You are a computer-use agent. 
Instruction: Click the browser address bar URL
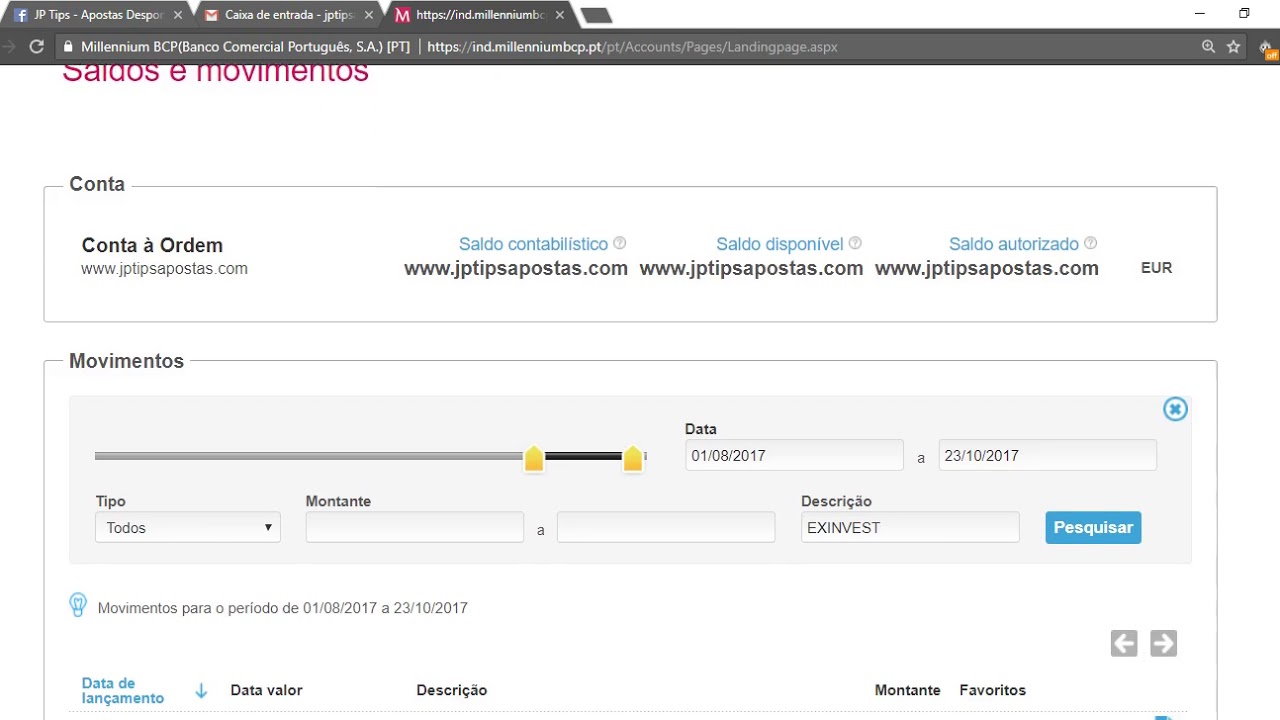[x=632, y=47]
